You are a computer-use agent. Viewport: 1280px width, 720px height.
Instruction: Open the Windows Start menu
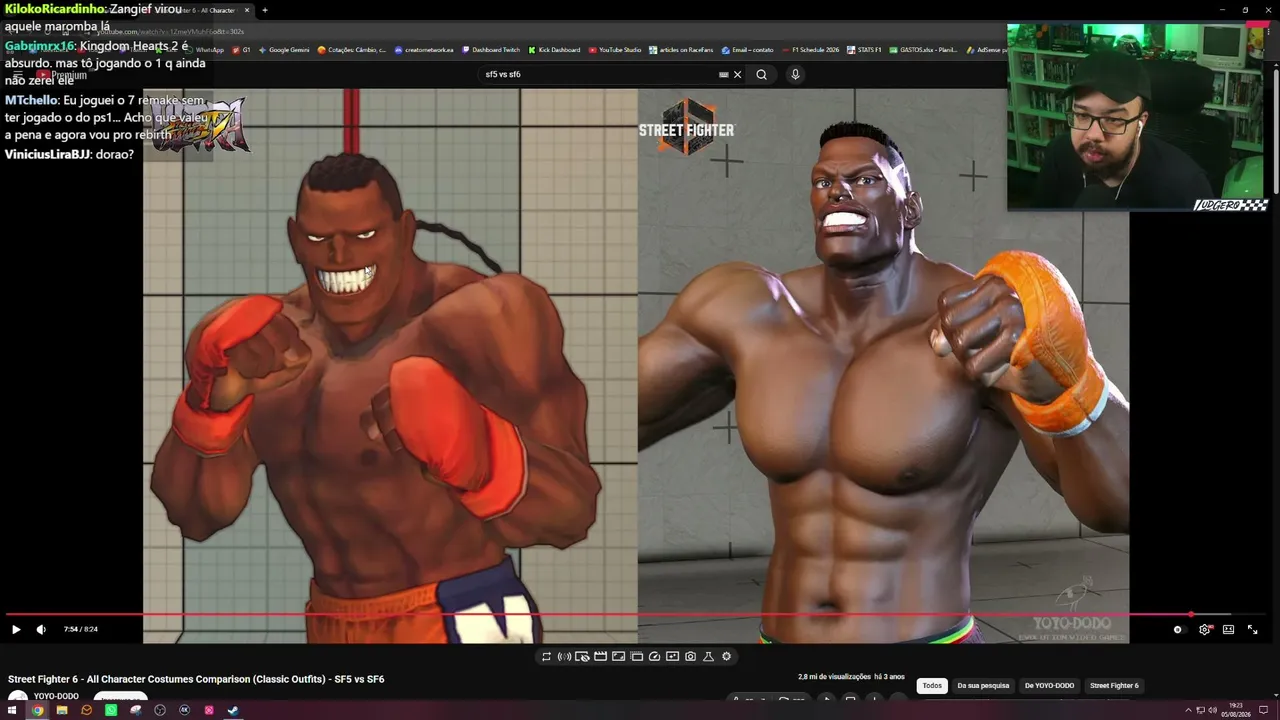pyautogui.click(x=13, y=710)
